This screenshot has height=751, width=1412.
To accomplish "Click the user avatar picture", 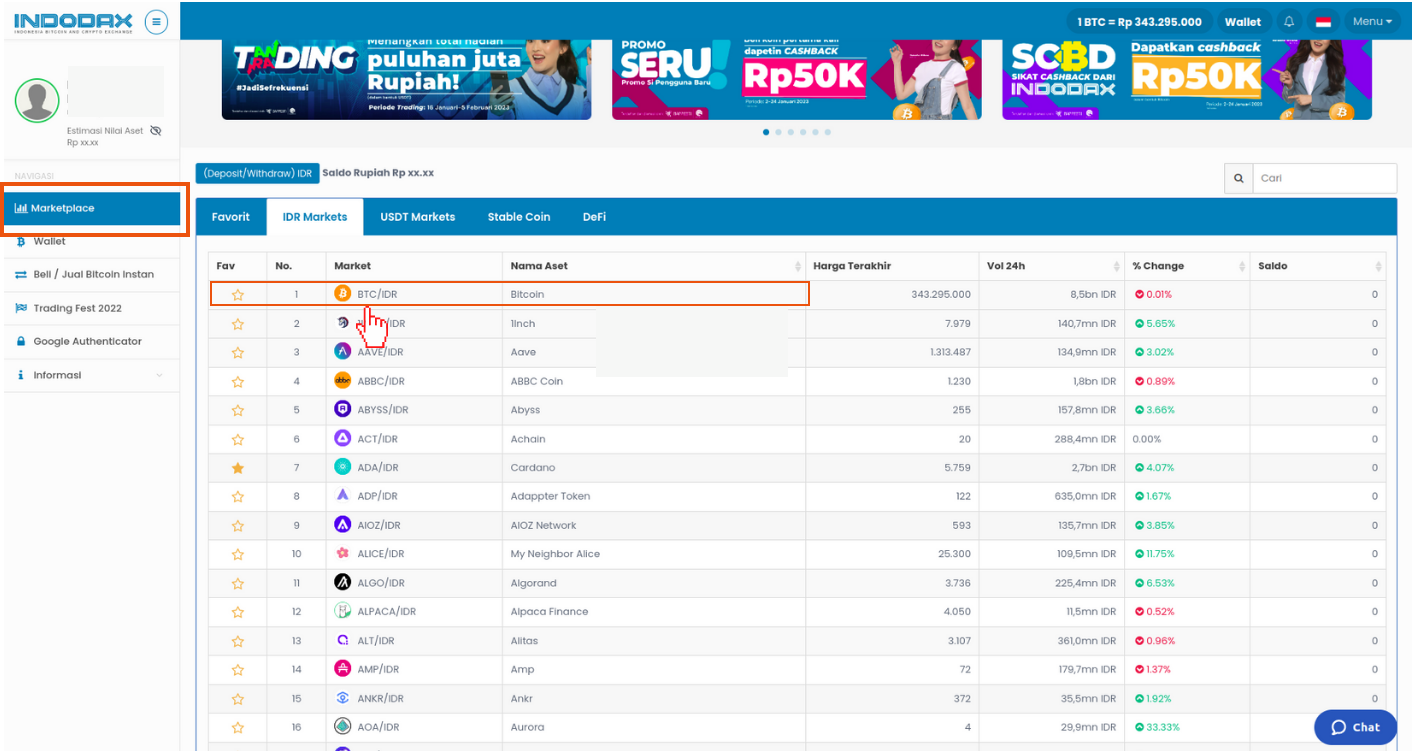I will pyautogui.click(x=37, y=100).
